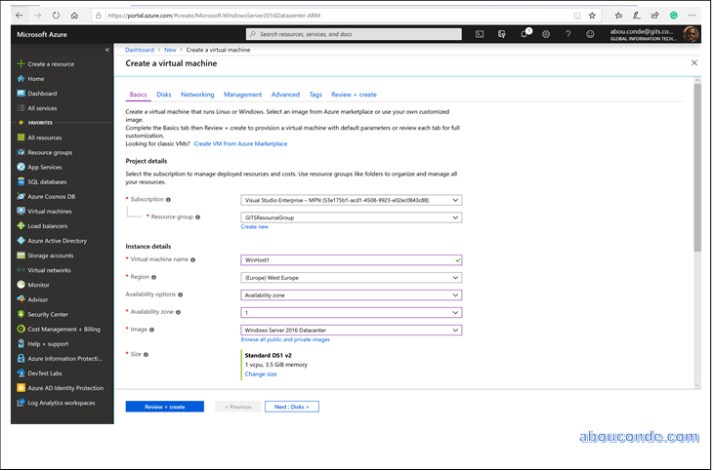Click the Change size link
714x471 pixels.
click(x=260, y=374)
